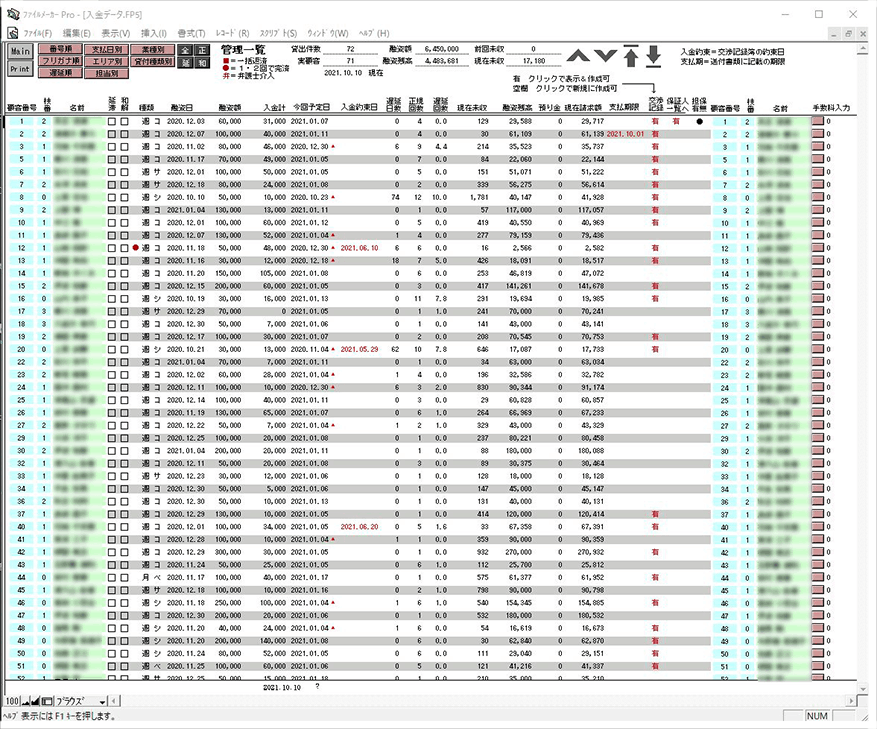Screen dimensions: 877x729
Task: Open the スクリプト(S) menu
Action: pos(279,33)
